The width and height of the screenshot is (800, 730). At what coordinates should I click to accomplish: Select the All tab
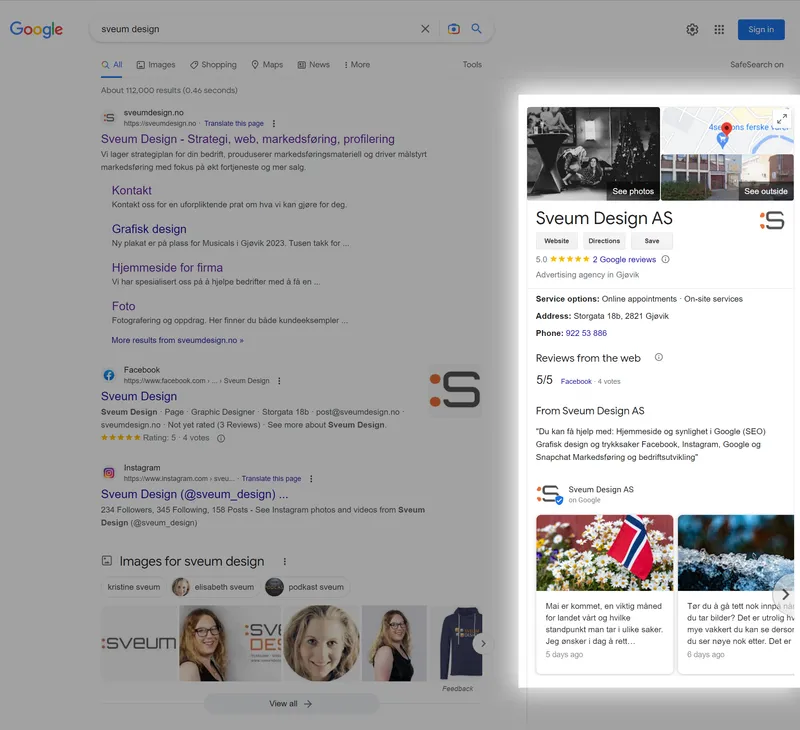112,65
